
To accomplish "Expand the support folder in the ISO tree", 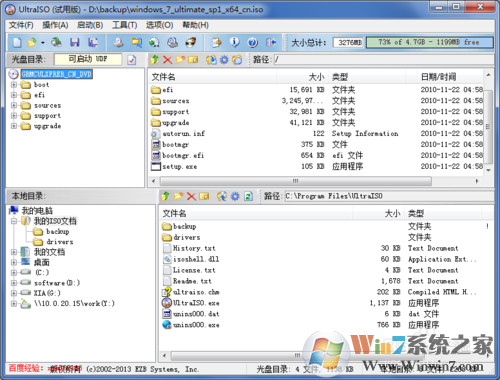I will [x=14, y=116].
